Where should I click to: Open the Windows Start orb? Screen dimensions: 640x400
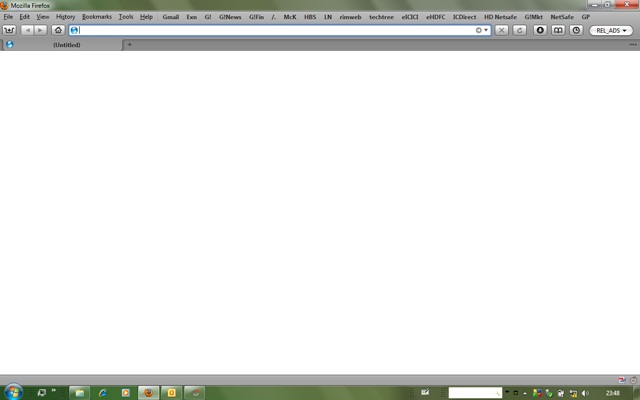[14, 392]
